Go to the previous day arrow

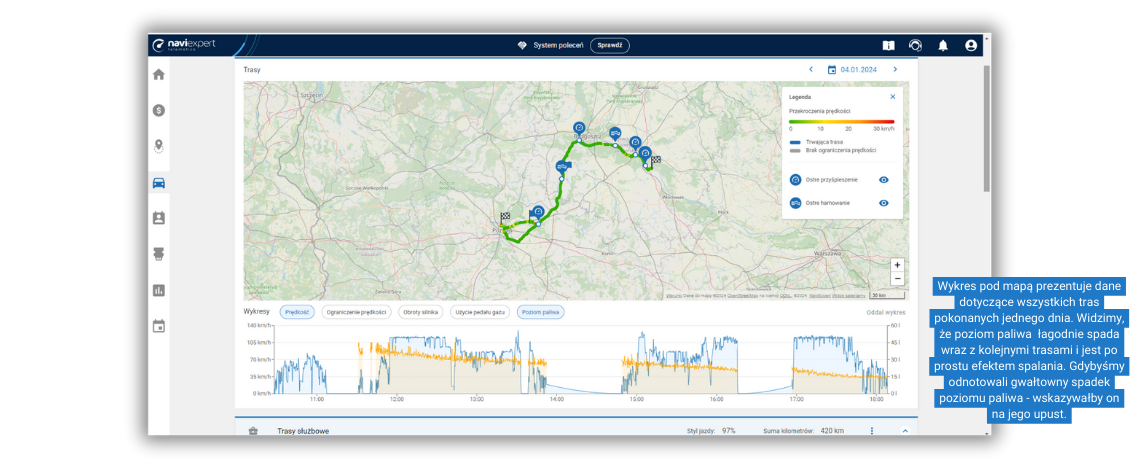tap(811, 70)
